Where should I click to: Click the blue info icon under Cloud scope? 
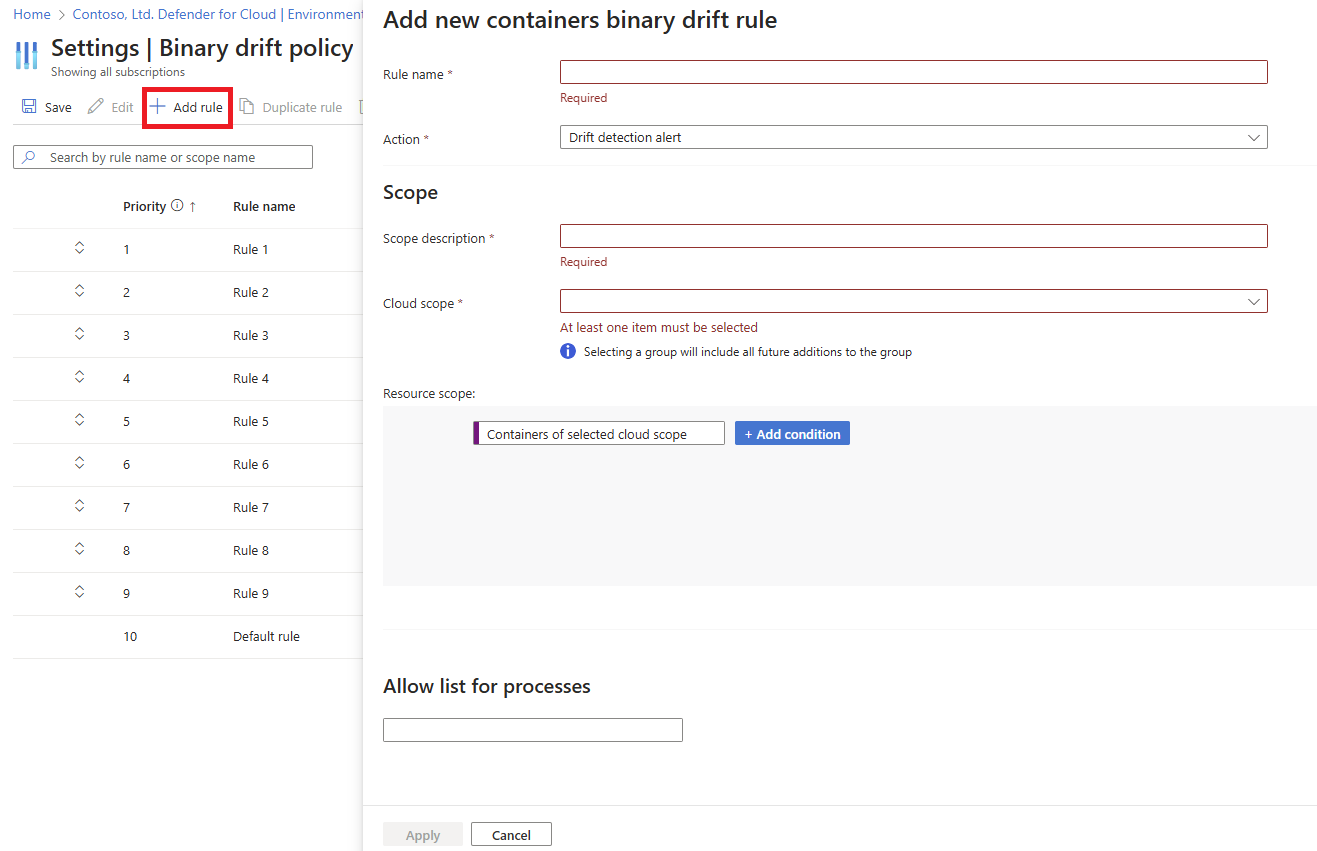click(x=568, y=351)
